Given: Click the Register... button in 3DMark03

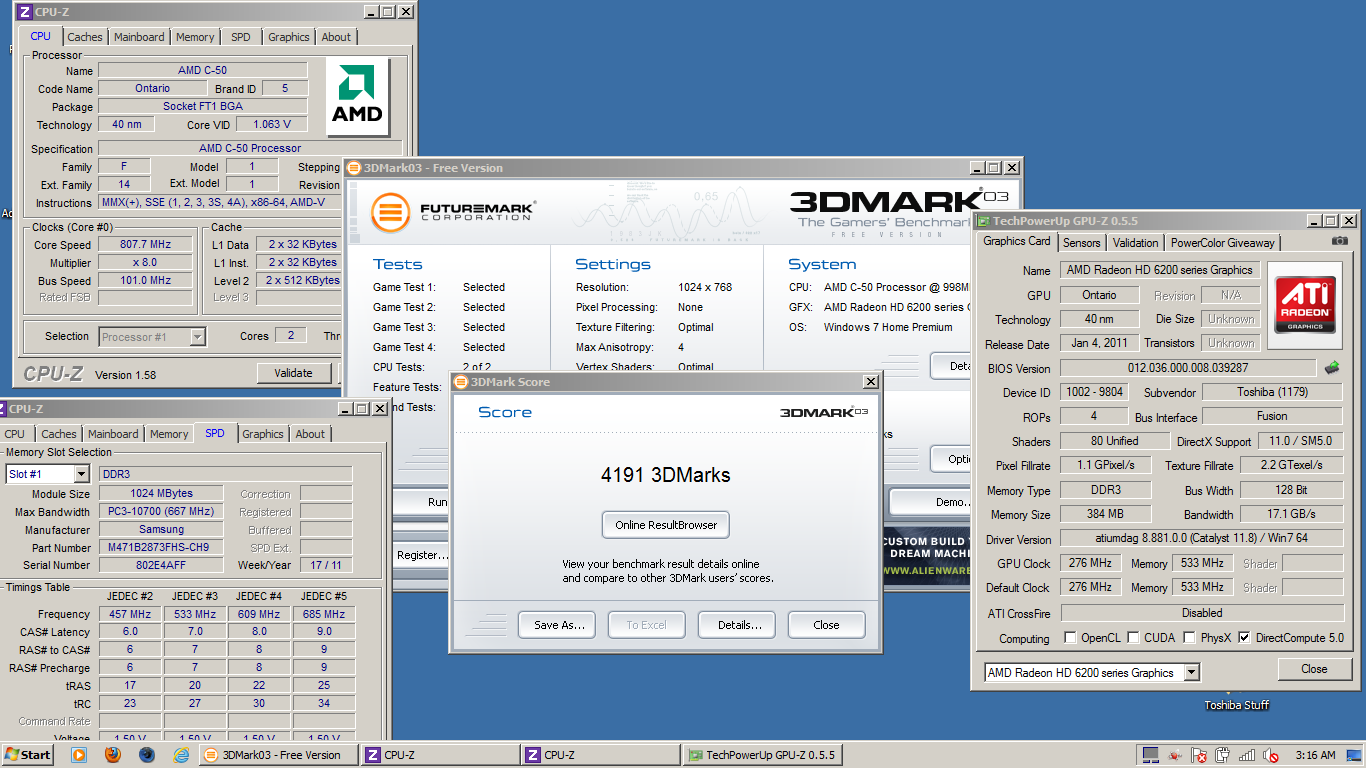Looking at the screenshot, I should 423,555.
